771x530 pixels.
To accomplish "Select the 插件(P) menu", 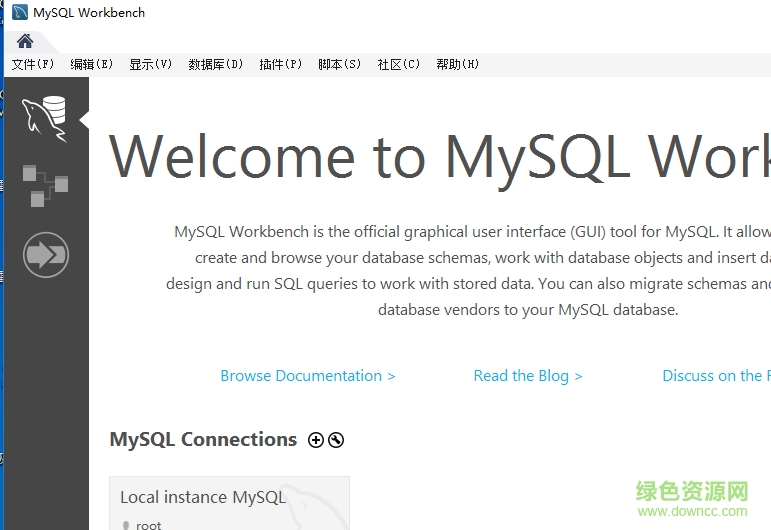I will pos(280,64).
